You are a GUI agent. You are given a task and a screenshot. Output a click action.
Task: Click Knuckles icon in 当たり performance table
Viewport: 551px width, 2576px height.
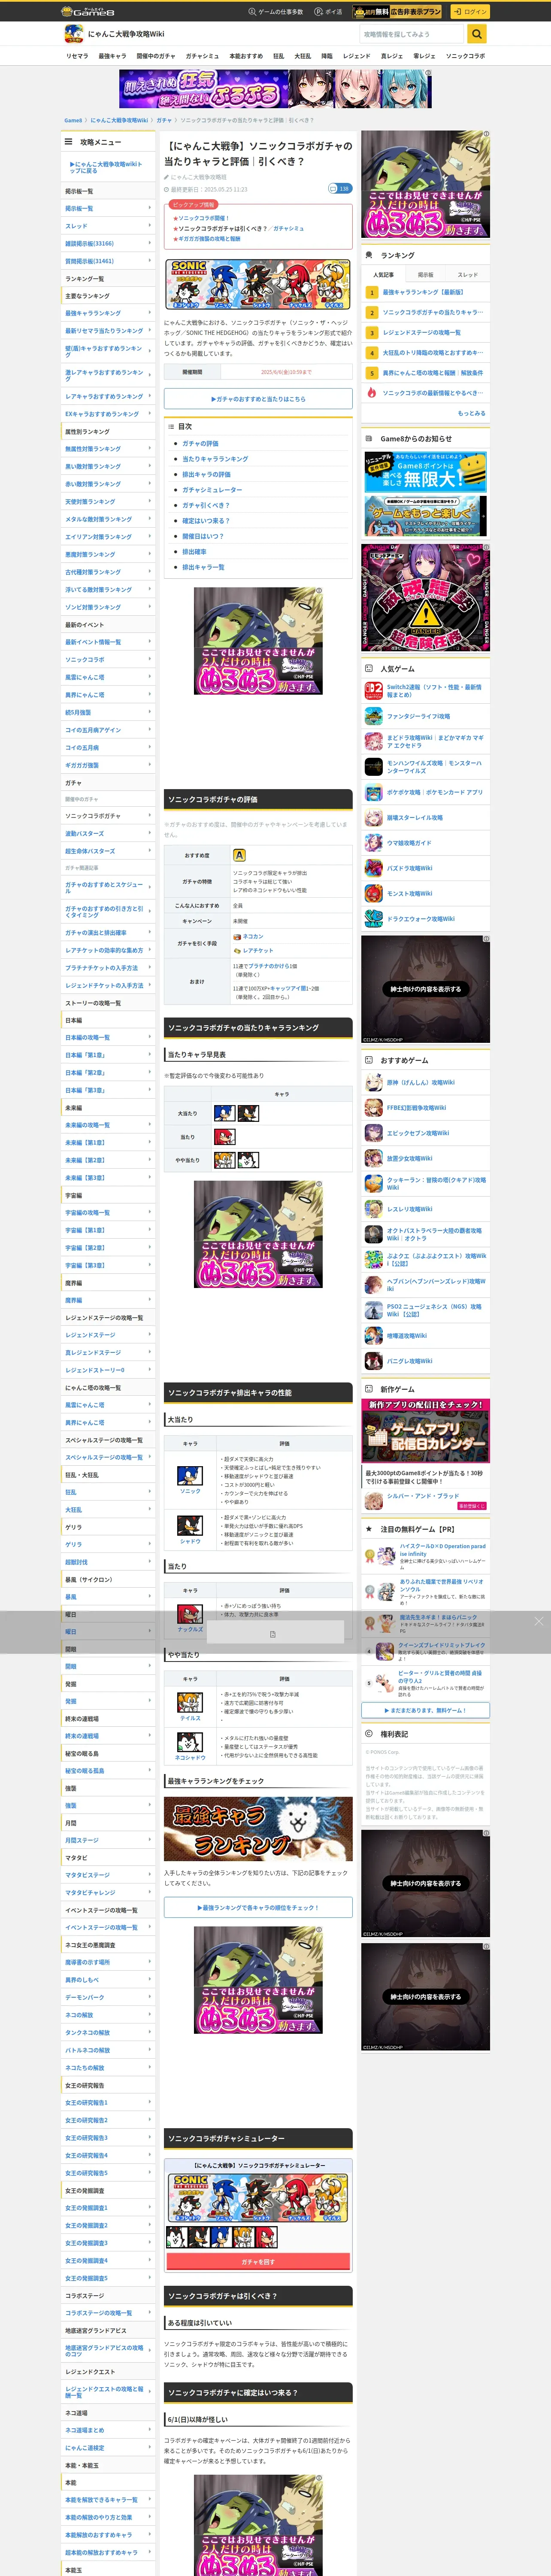[x=190, y=1613]
